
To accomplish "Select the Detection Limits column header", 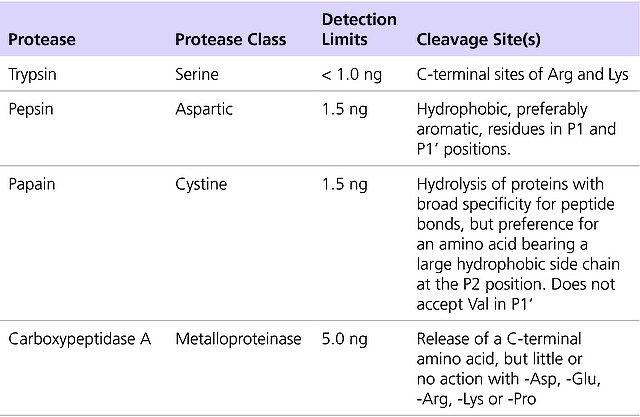I will click(359, 30).
